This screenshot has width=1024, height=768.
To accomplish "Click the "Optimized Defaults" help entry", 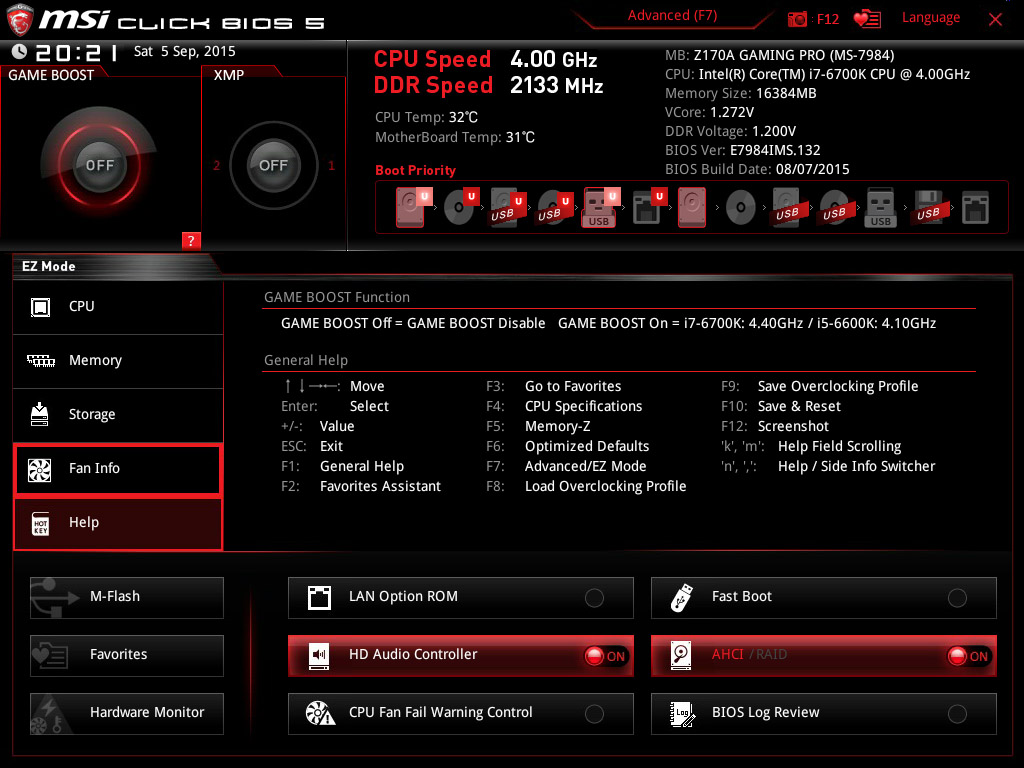I will 587,446.
